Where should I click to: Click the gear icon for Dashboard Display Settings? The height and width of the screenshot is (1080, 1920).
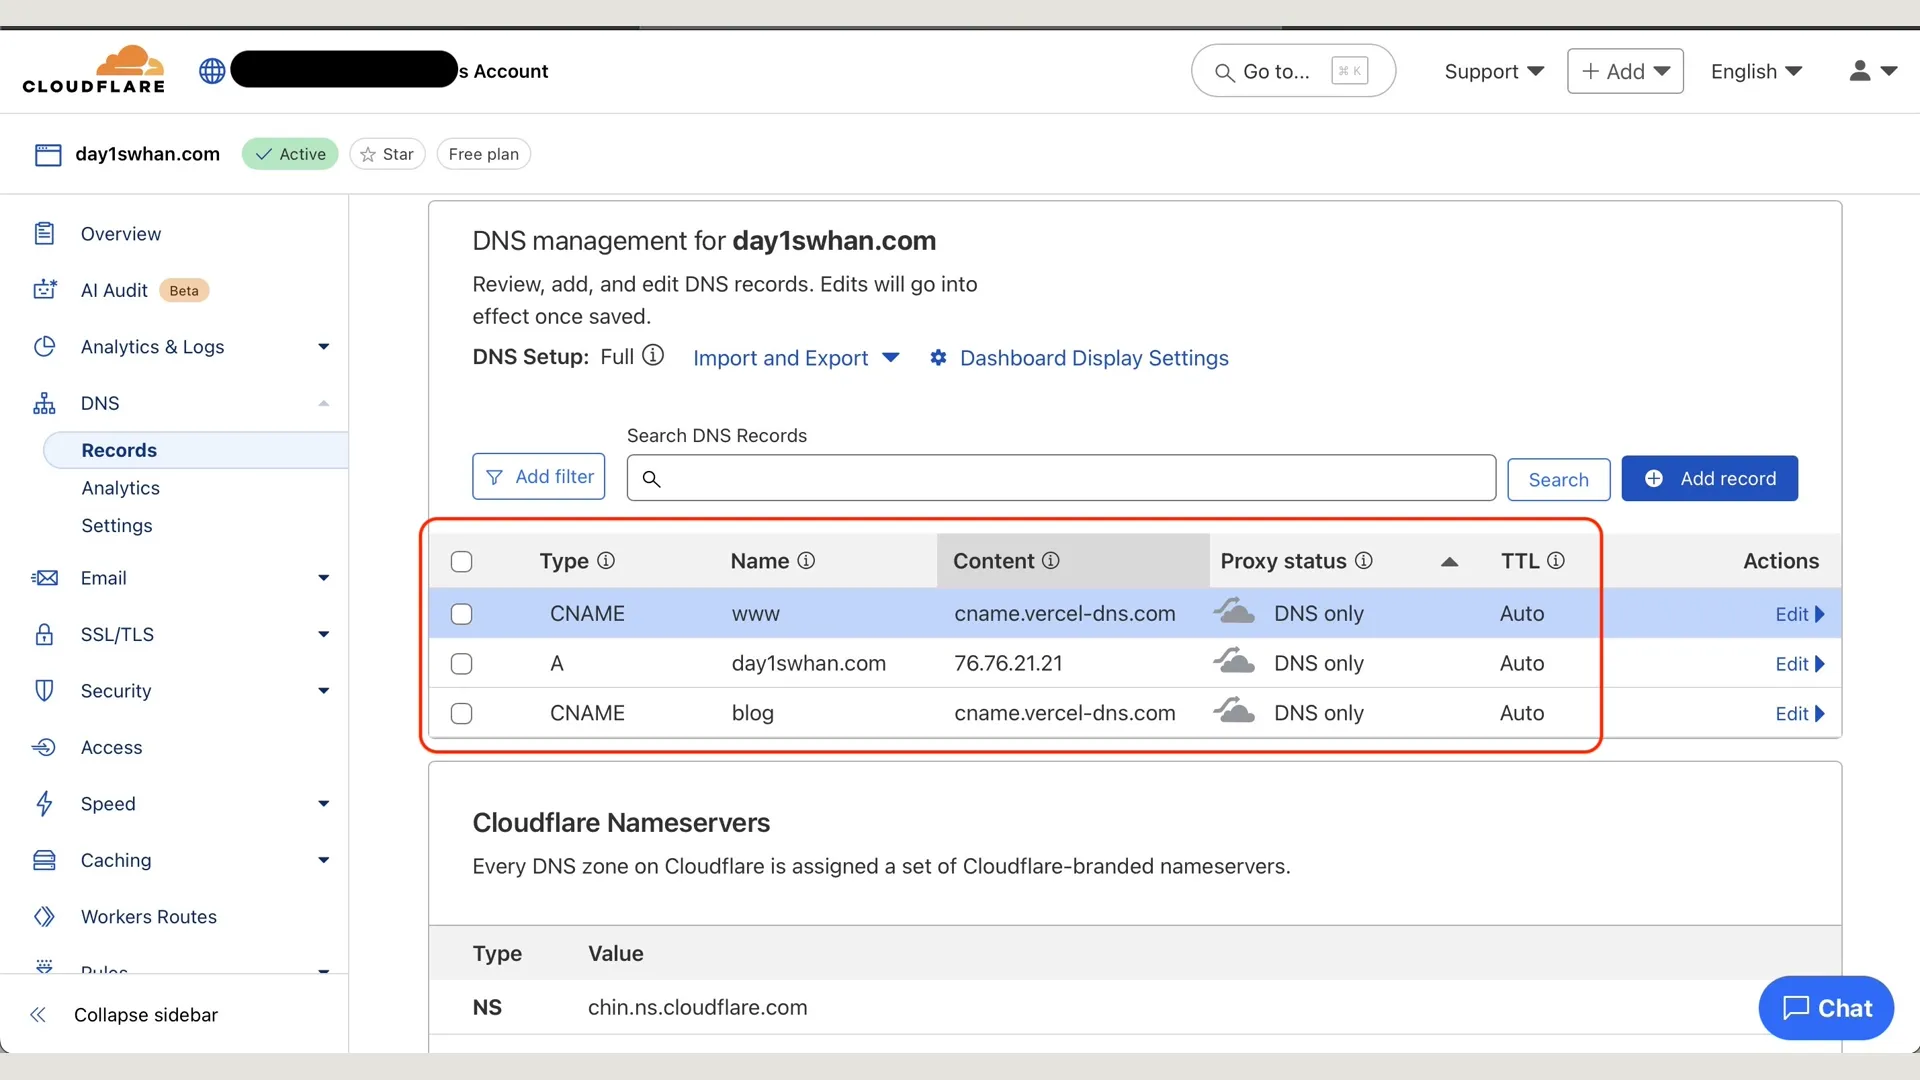[x=938, y=357]
